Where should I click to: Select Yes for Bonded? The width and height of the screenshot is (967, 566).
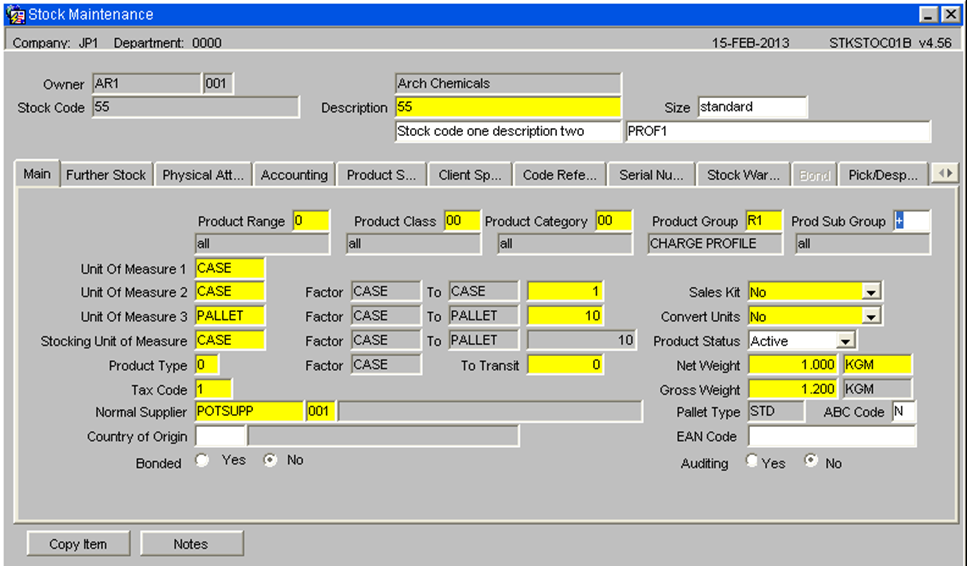point(202,460)
